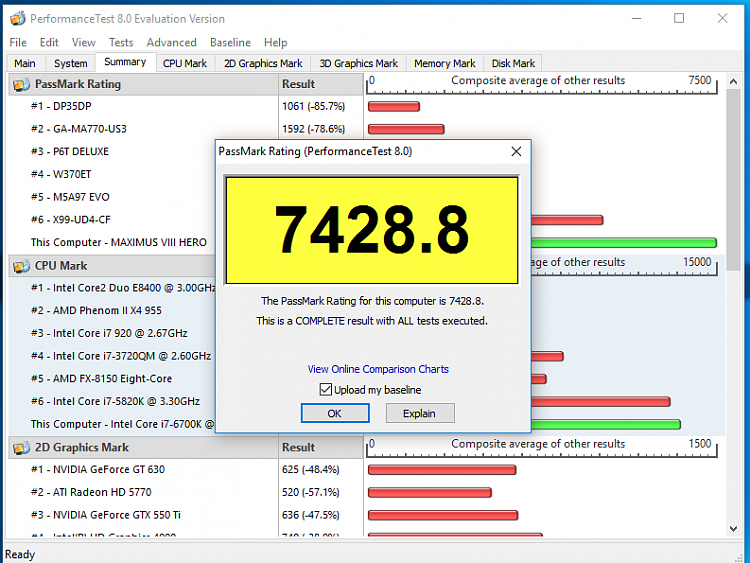Select the #4 - W370ET row
Viewport: 750px width, 563px height.
pyautogui.click(x=111, y=175)
